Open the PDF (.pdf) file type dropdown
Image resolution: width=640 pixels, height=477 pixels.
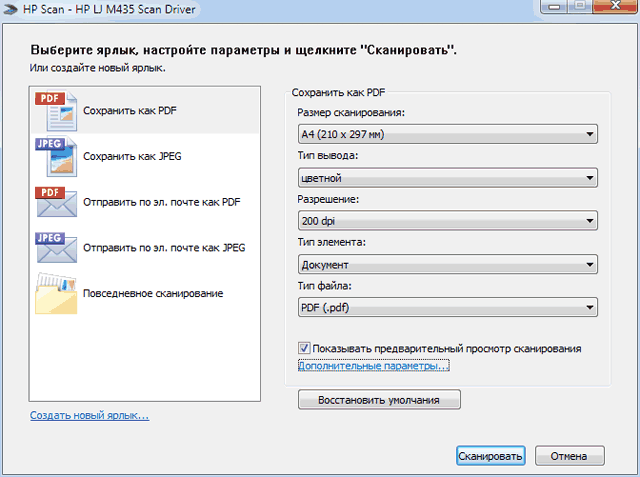(x=447, y=308)
